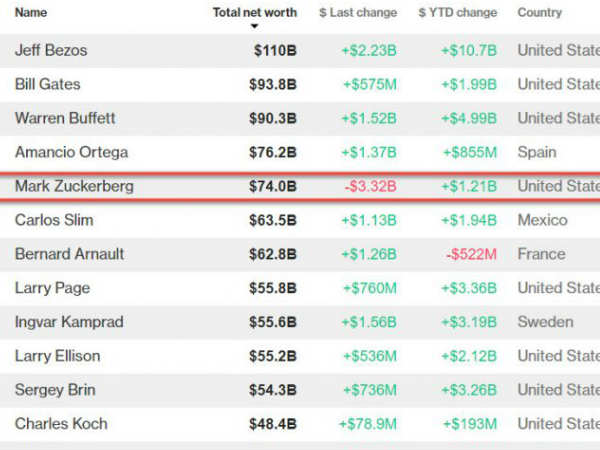
Task: Open Charles Koch profile
Action: point(62,424)
